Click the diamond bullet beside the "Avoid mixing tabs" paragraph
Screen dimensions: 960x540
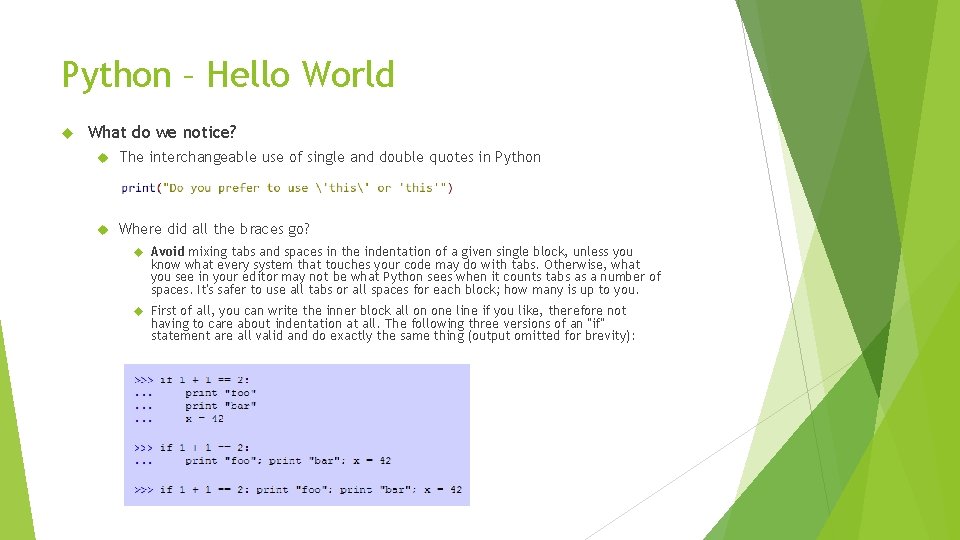138,252
